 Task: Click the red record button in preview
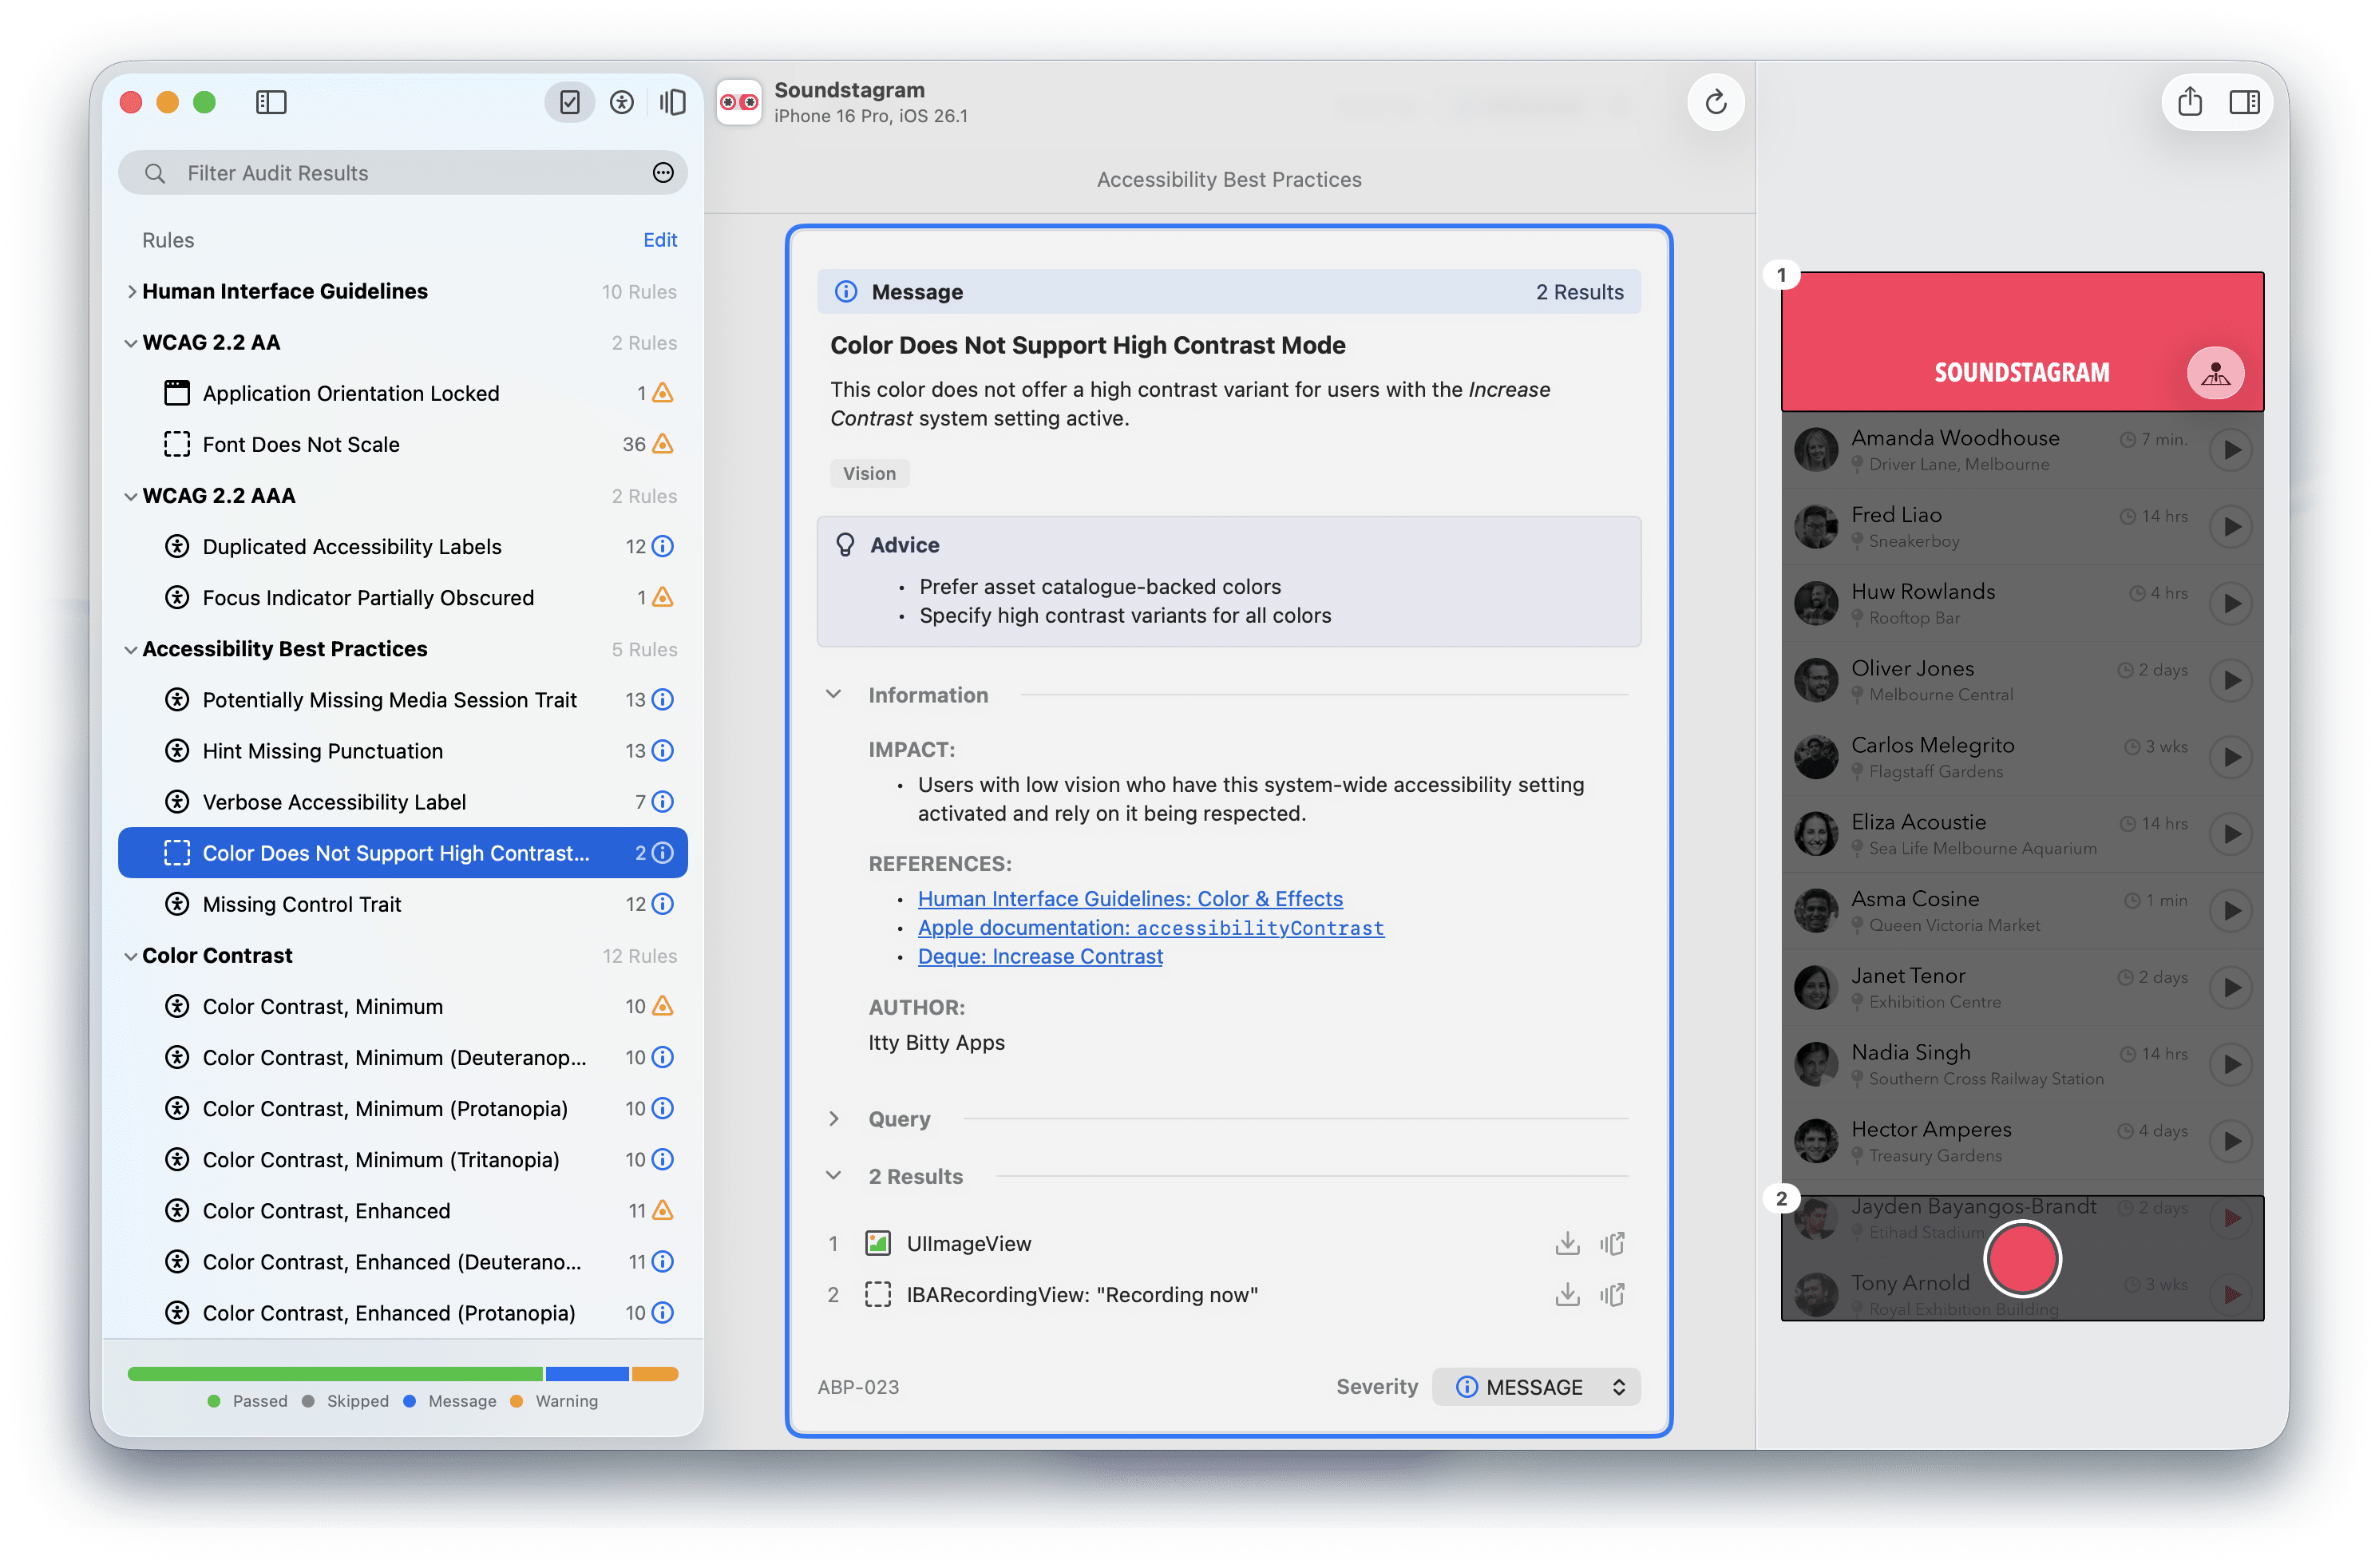coord(2022,1259)
